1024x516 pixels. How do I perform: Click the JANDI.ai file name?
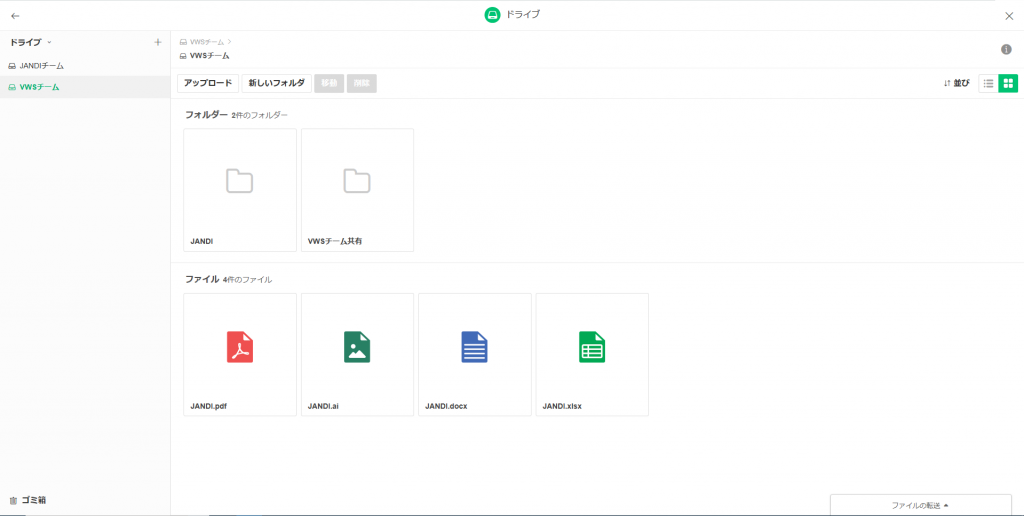click(323, 406)
